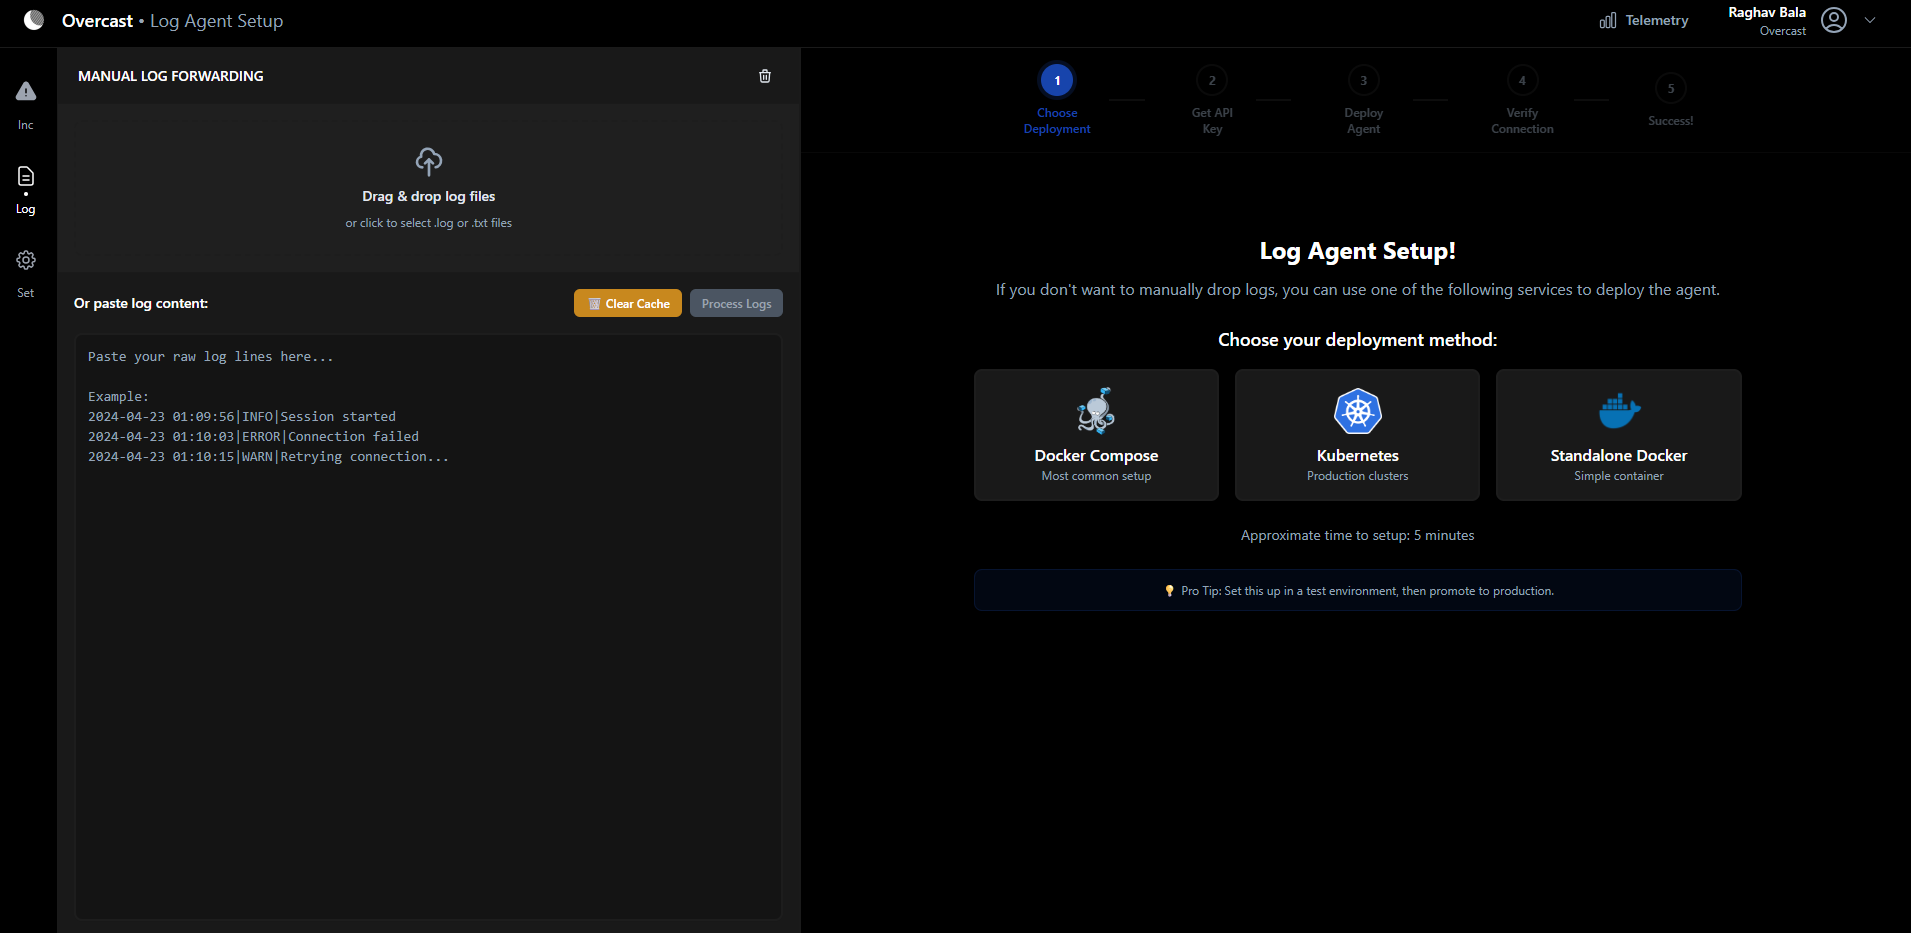
Task: Click the 'Docker Compose' card title
Action: 1096,456
